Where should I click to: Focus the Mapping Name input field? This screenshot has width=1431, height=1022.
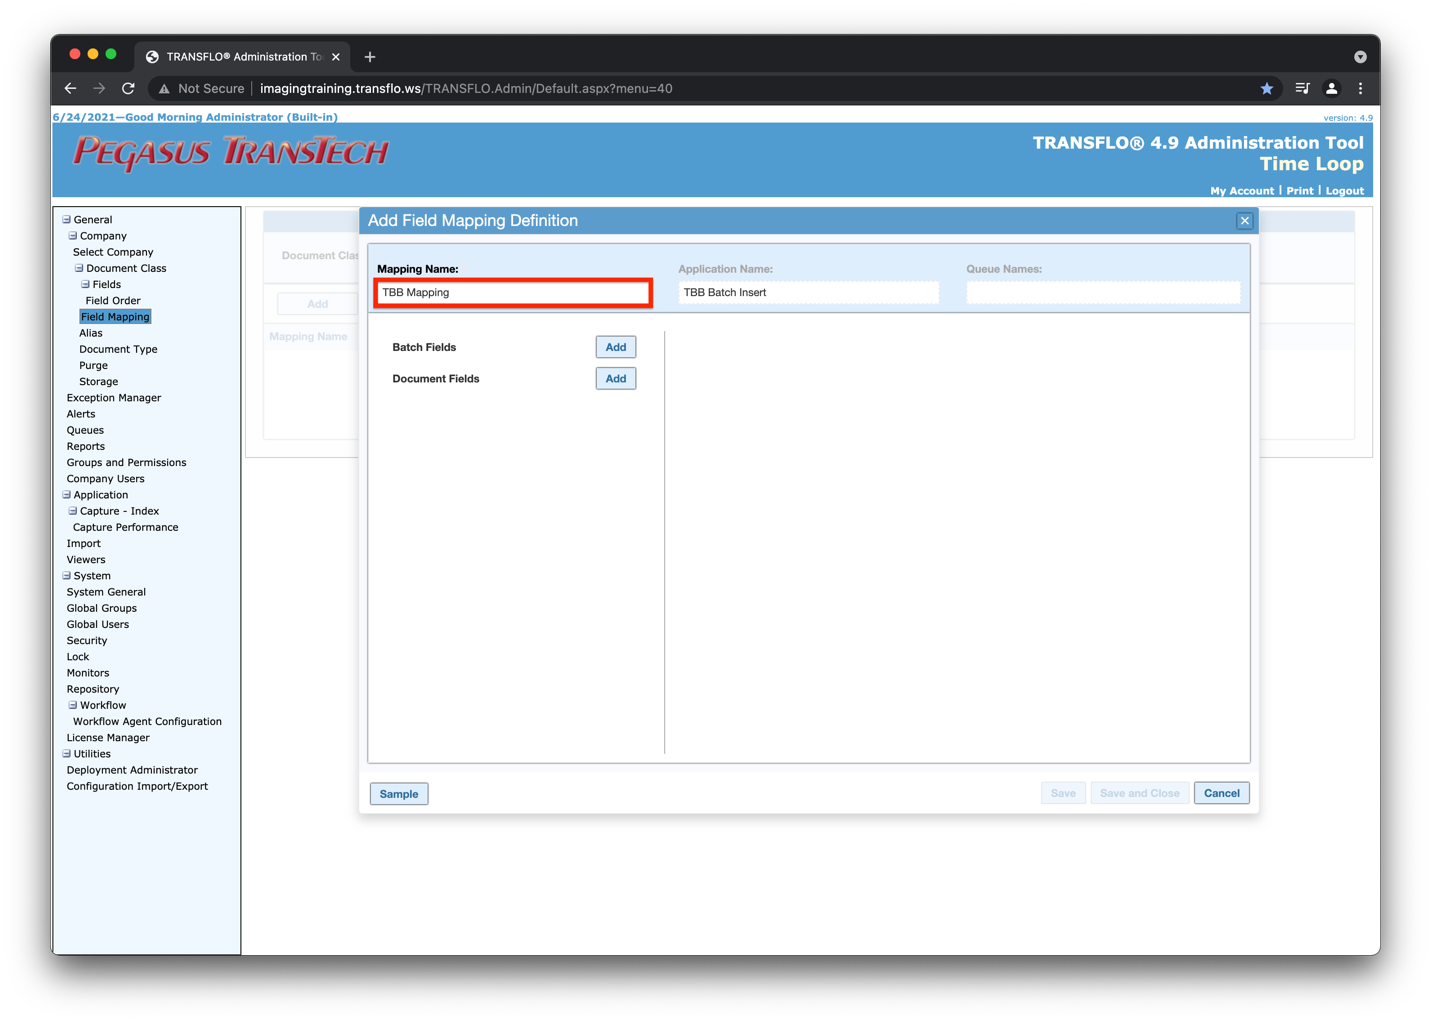514,293
